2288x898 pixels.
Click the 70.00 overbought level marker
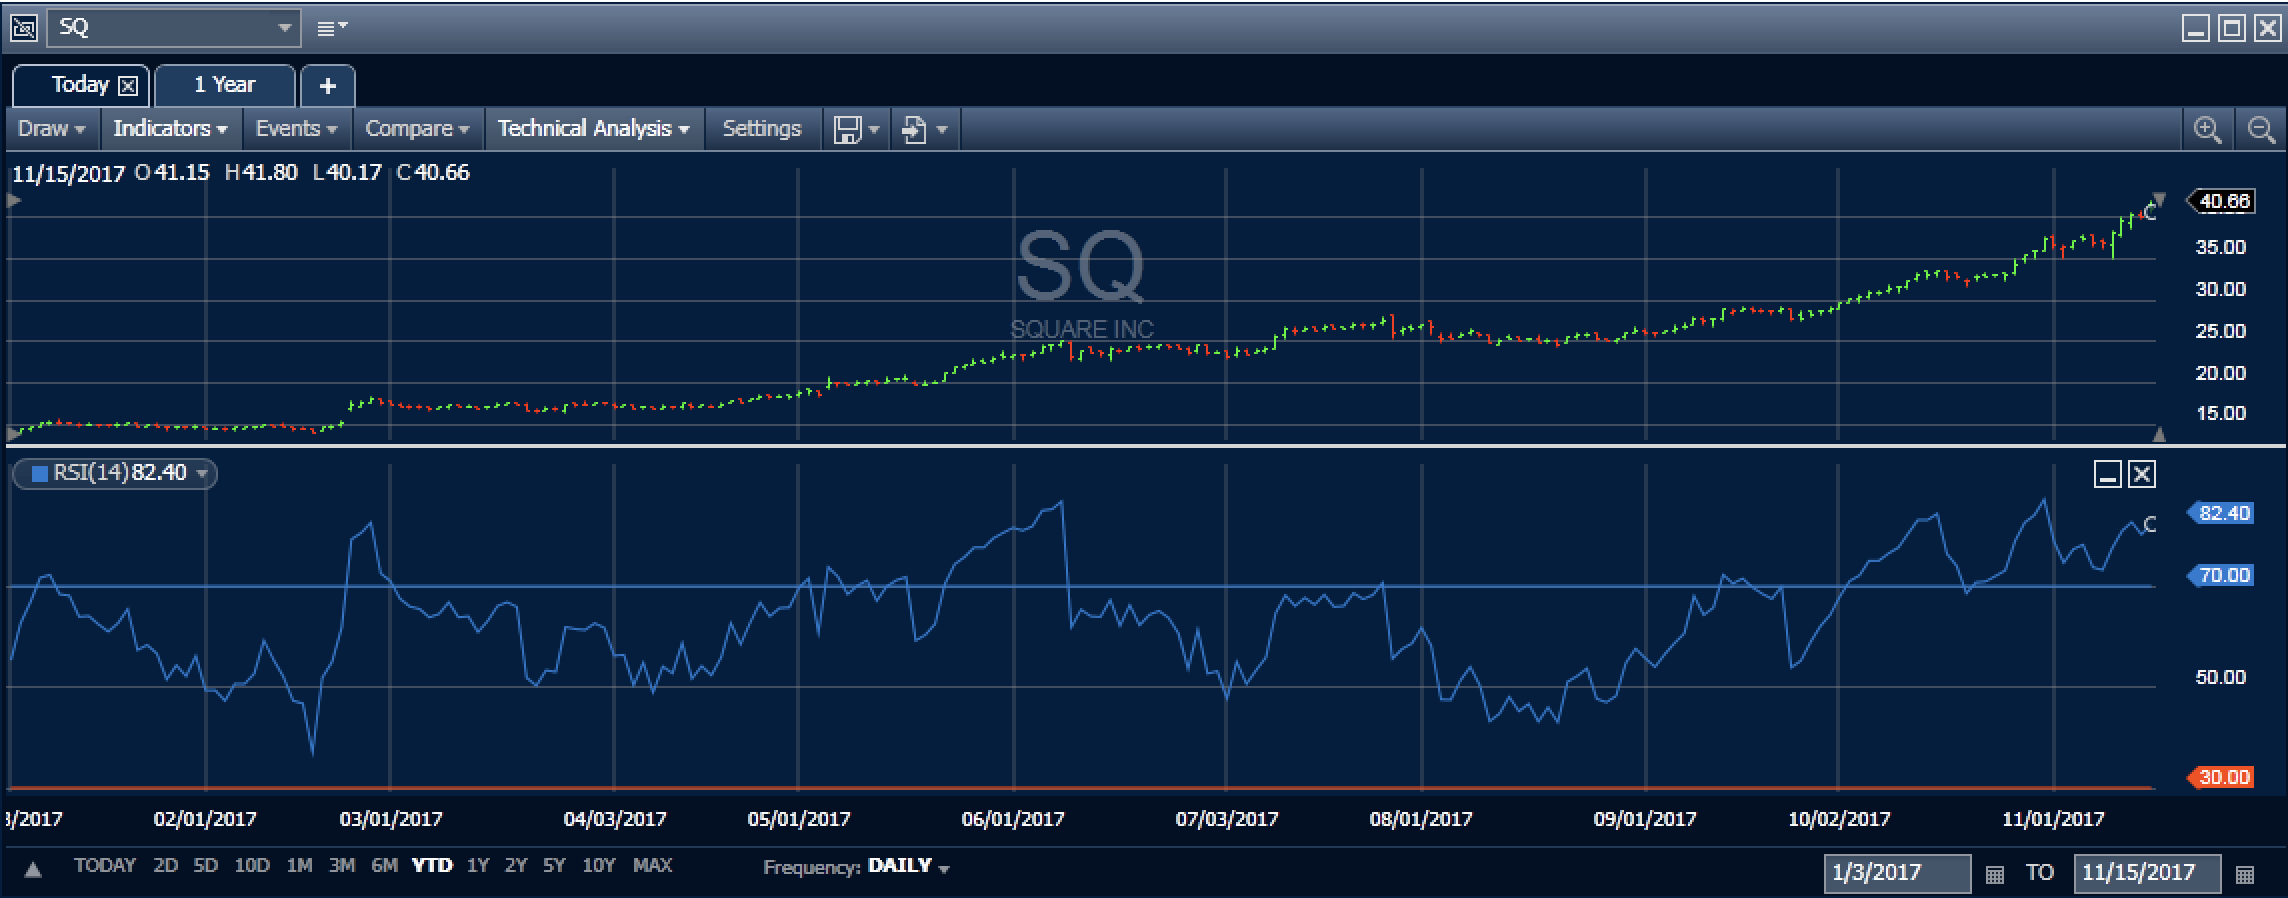(2221, 576)
